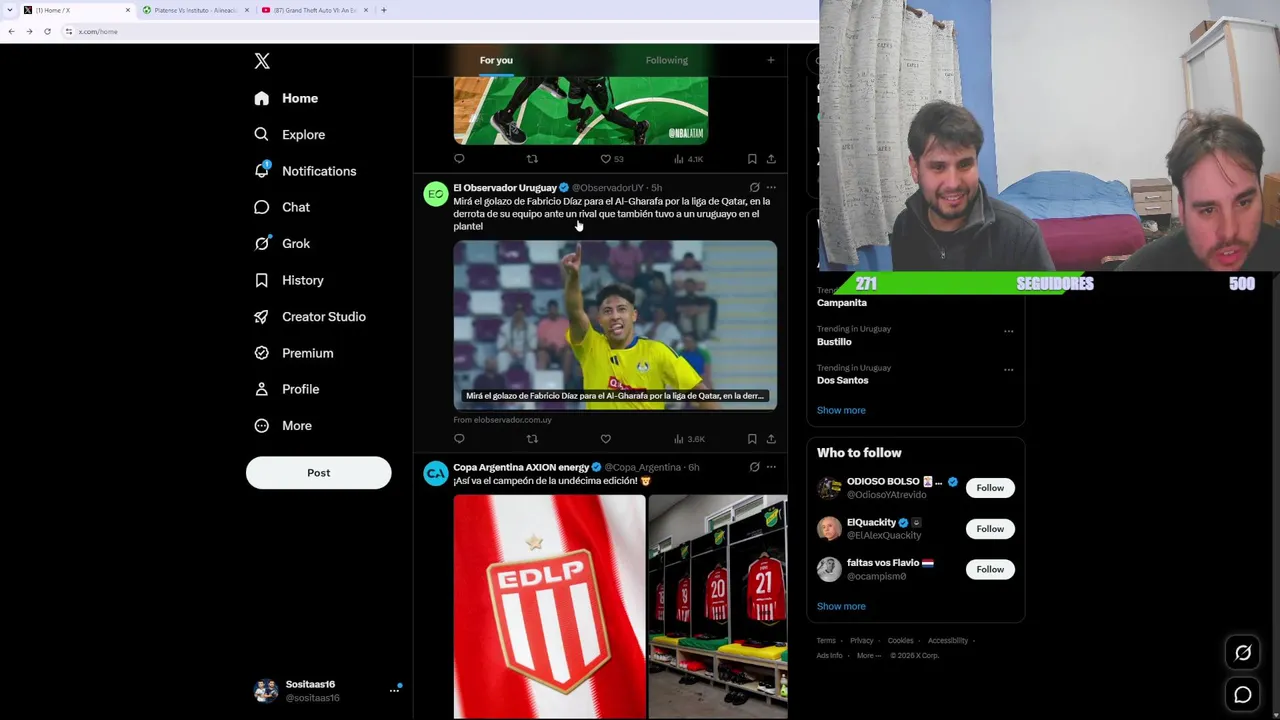Open the Accessibility footer link
Viewport: 1280px width, 720px height.
(948, 641)
